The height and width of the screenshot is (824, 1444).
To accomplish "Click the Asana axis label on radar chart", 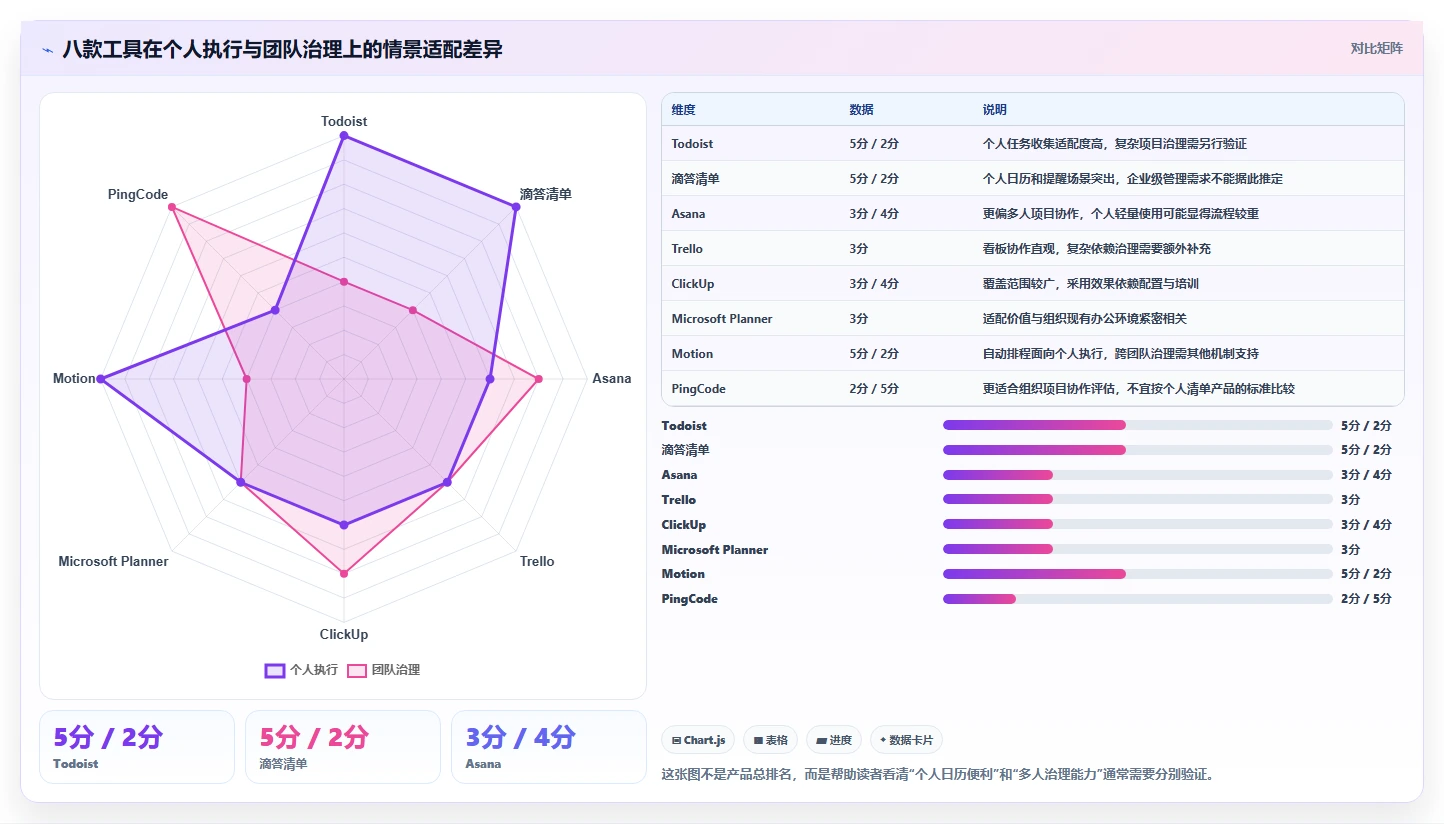I will 612,378.
